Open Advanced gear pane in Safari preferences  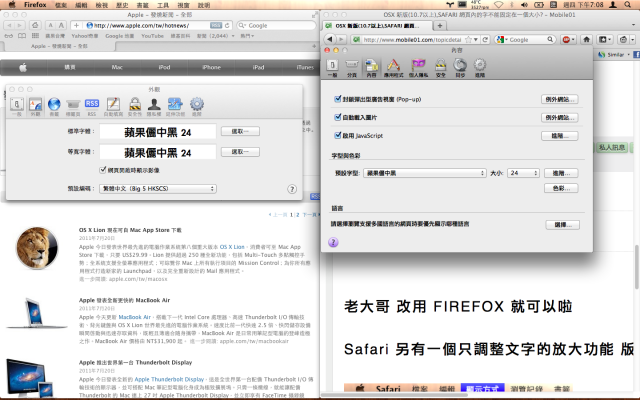click(197, 107)
